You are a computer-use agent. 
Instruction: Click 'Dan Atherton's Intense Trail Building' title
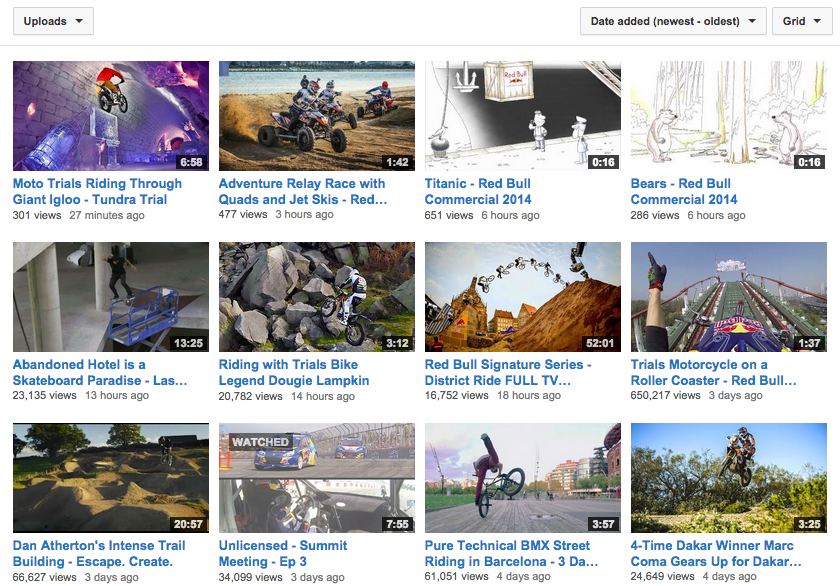(x=99, y=553)
